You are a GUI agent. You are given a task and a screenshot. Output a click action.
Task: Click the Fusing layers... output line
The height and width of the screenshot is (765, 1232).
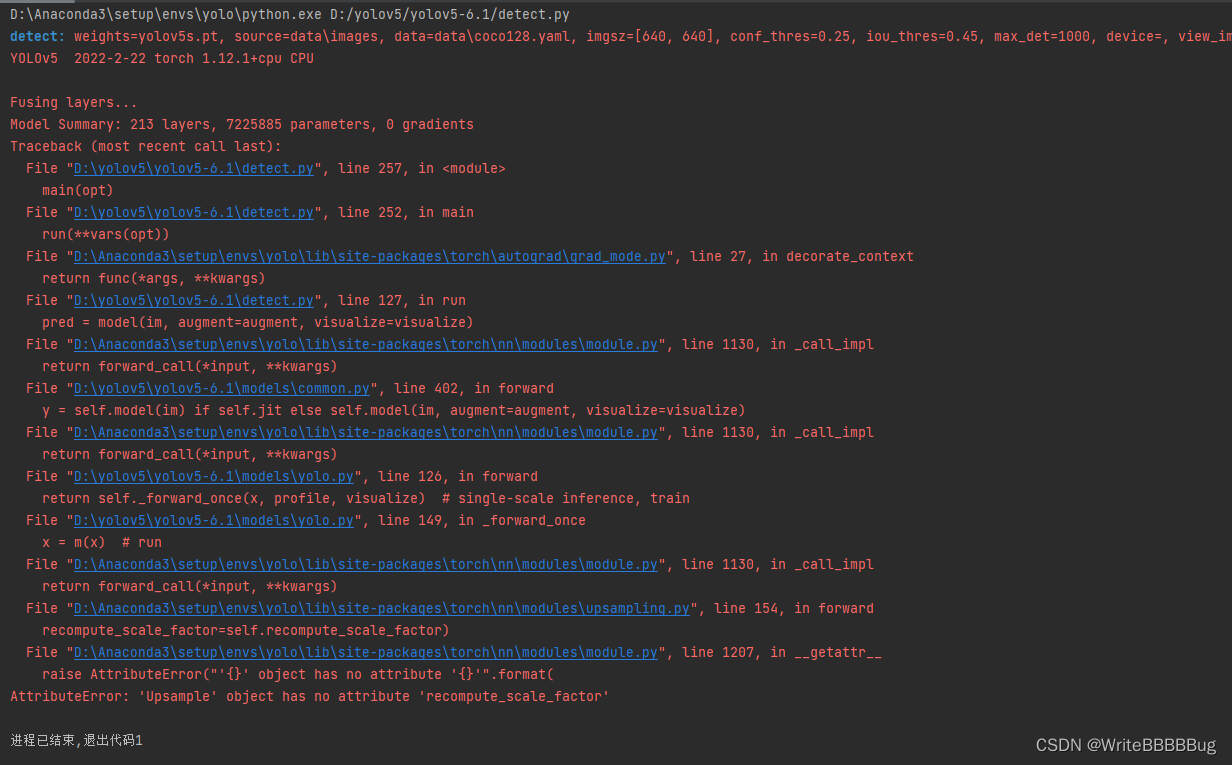pos(66,102)
